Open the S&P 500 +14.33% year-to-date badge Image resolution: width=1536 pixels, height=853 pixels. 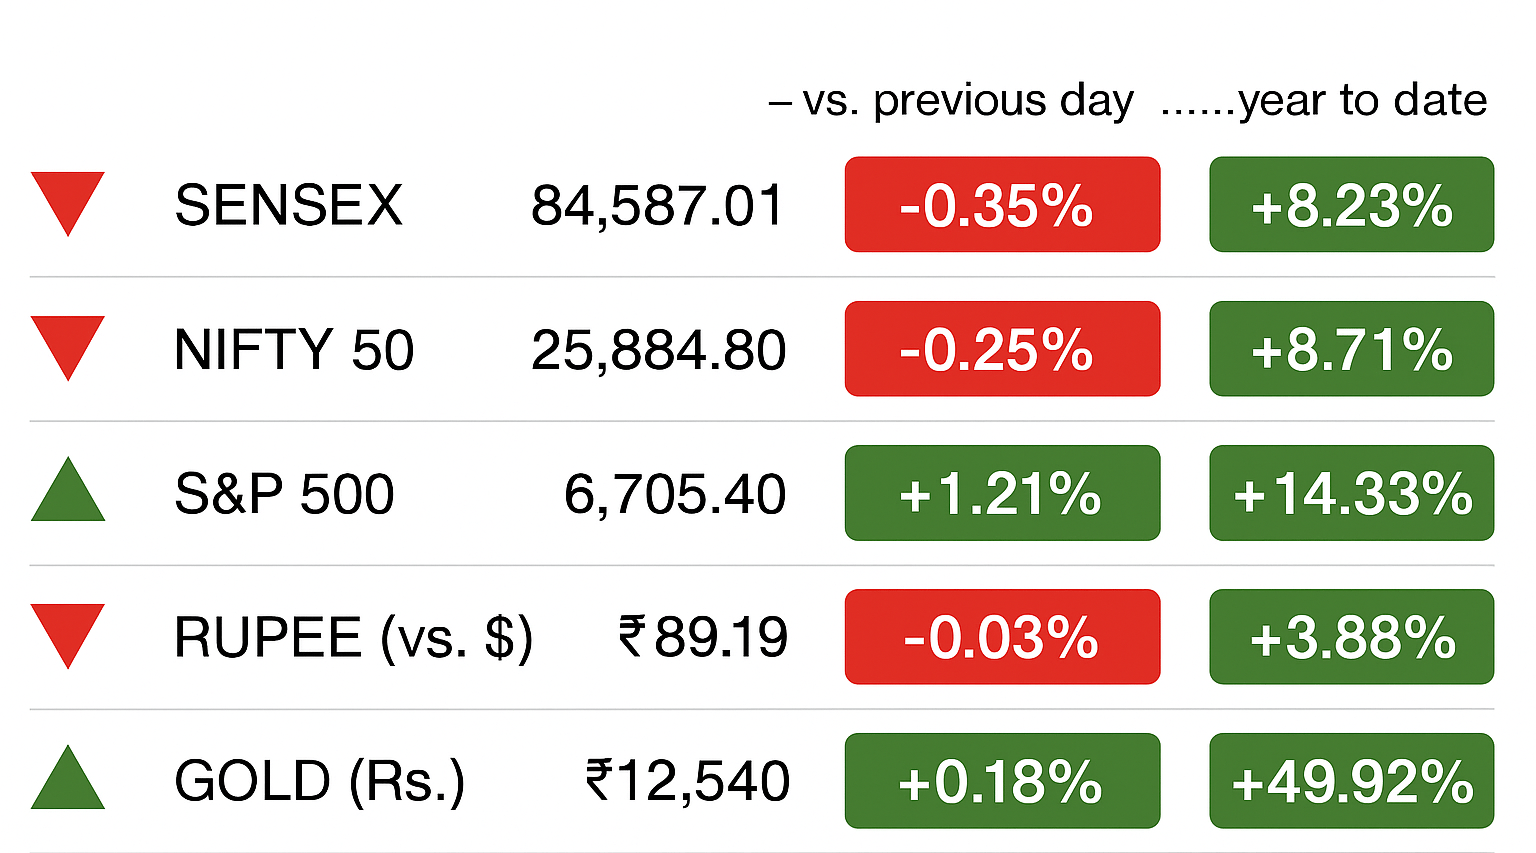tap(1351, 493)
